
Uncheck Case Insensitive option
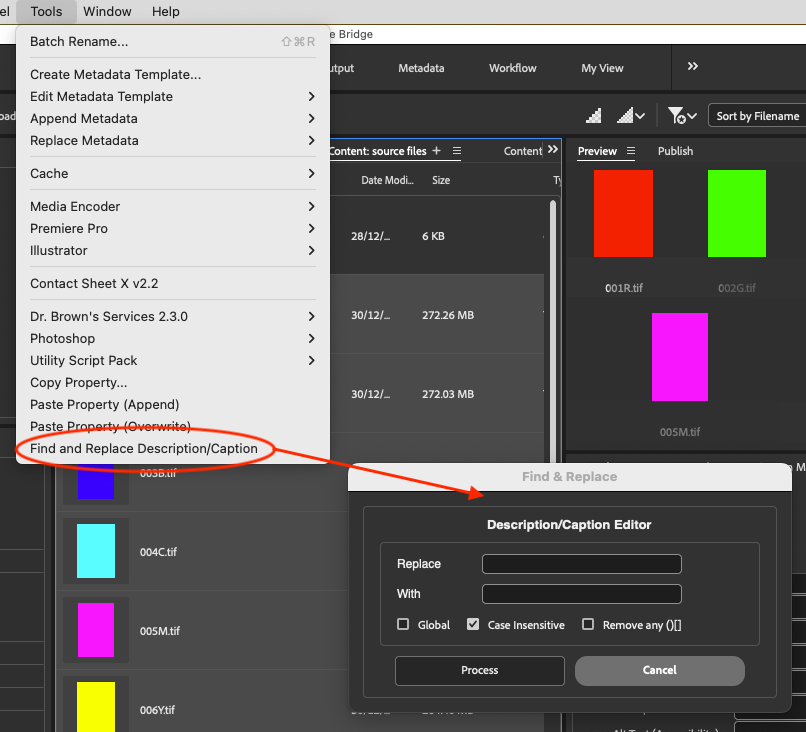coord(472,624)
